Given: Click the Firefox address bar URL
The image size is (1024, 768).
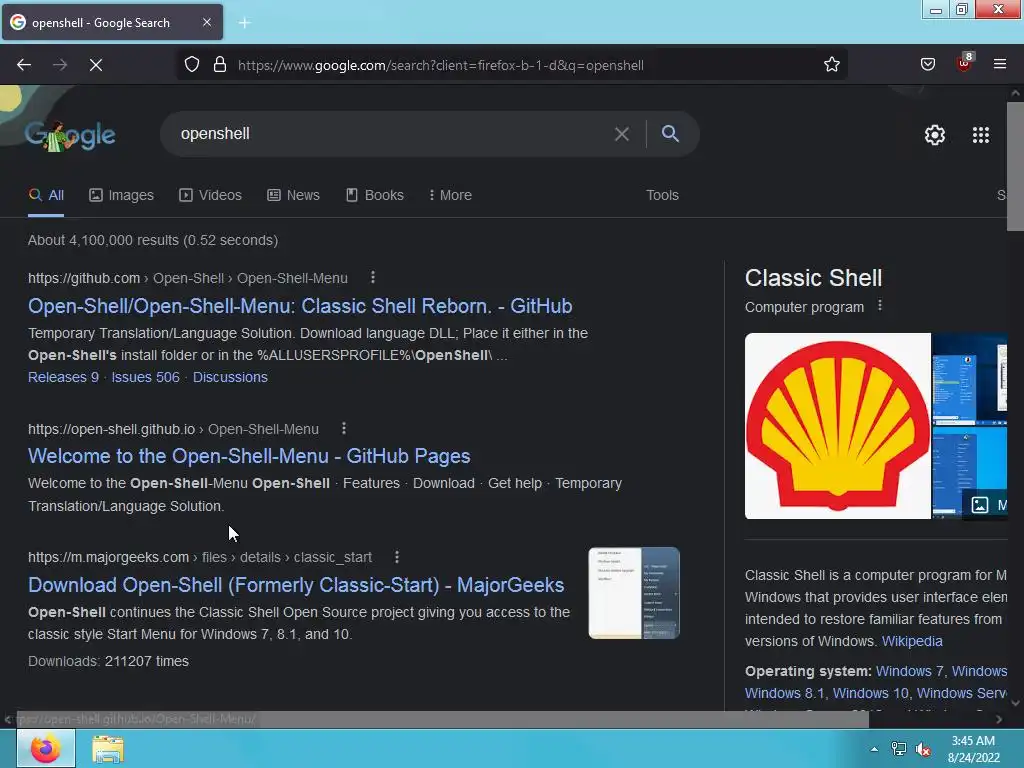Looking at the screenshot, I should 441,65.
